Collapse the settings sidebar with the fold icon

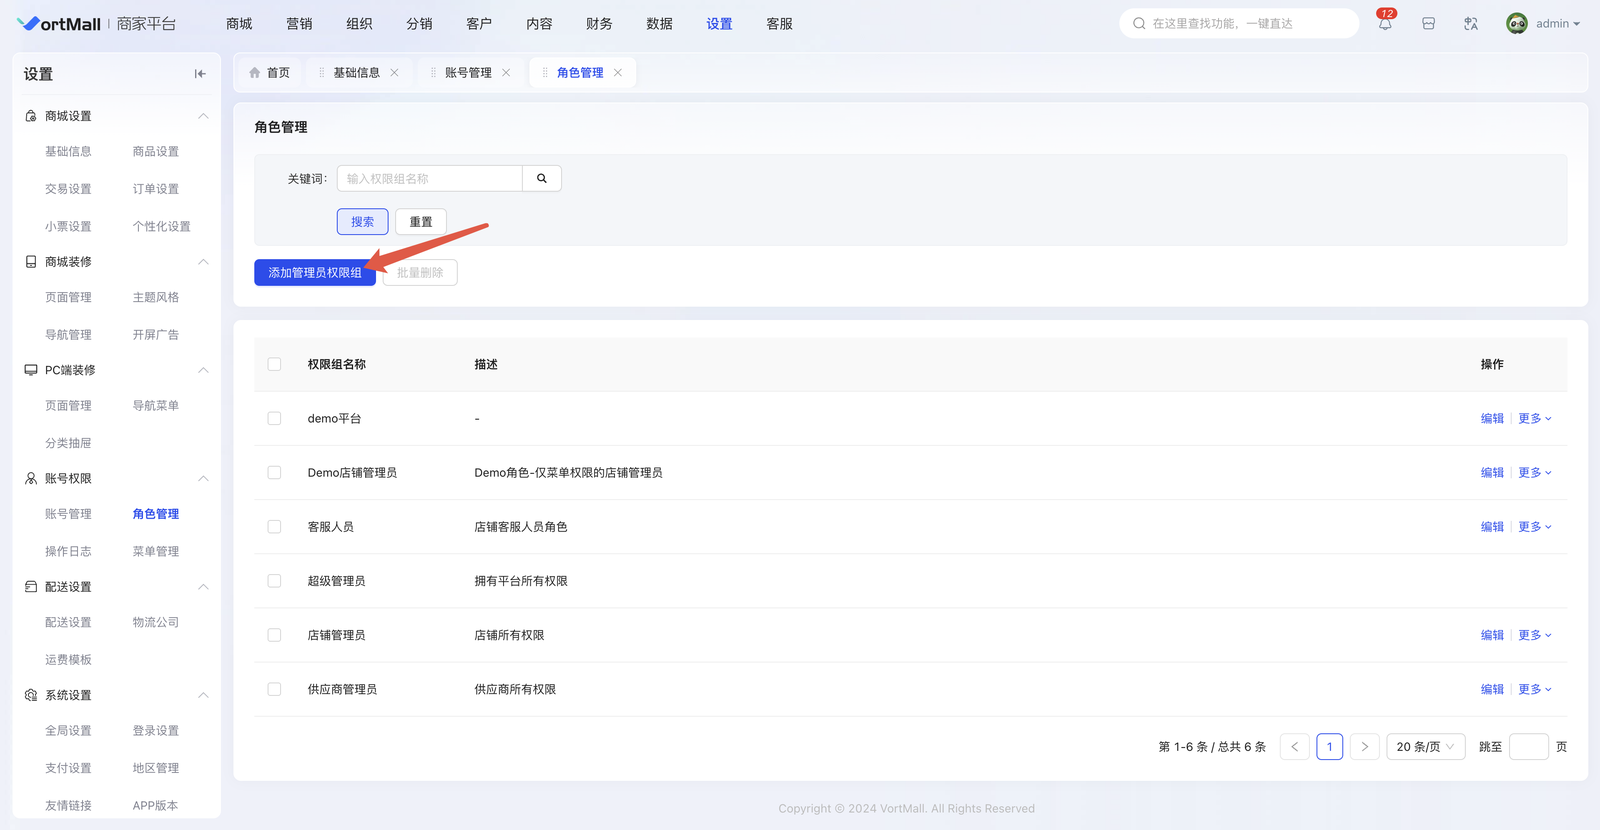tap(200, 74)
